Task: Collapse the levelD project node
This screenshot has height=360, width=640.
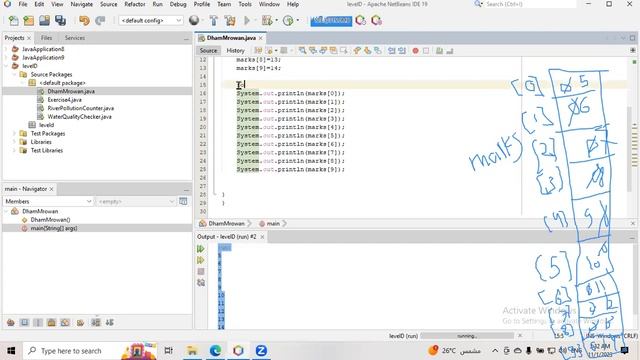Action: pyautogui.click(x=6, y=66)
